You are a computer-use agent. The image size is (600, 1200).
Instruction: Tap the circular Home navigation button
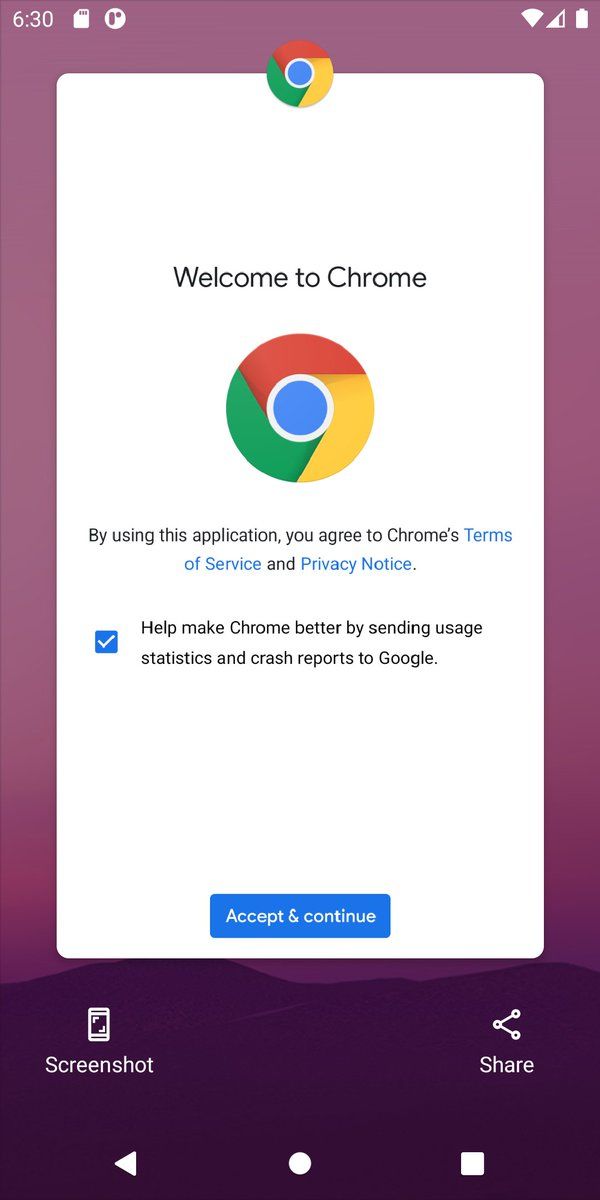click(300, 1163)
